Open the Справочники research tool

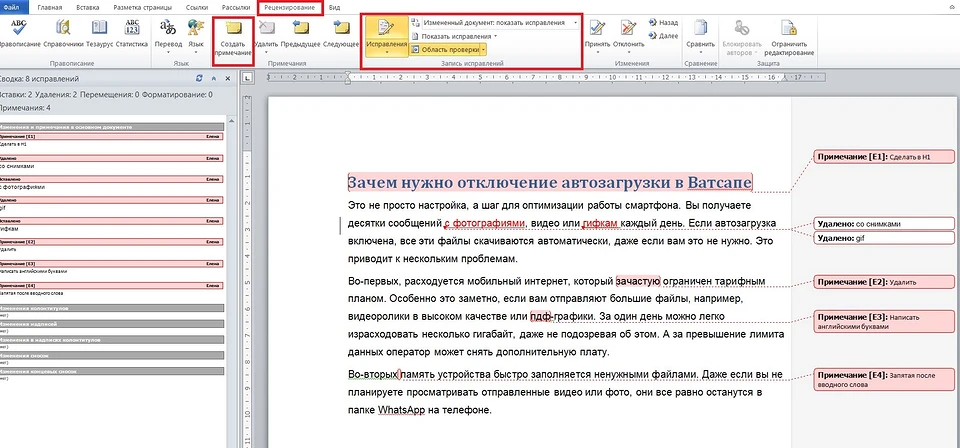click(63, 34)
